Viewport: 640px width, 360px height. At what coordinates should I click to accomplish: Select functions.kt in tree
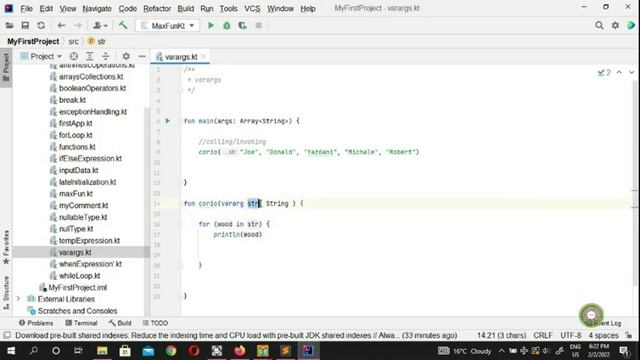point(77,147)
